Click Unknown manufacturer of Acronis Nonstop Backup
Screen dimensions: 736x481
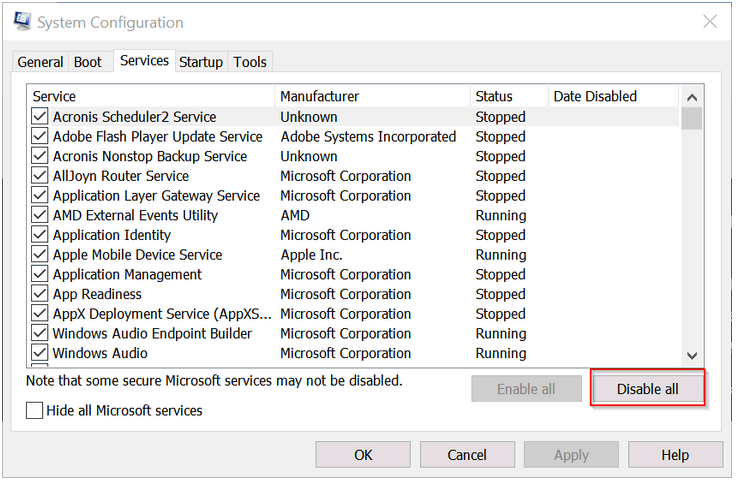click(309, 156)
